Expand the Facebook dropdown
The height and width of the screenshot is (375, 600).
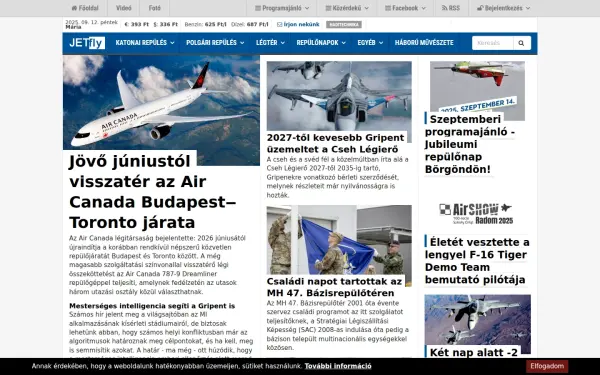pyautogui.click(x=405, y=8)
